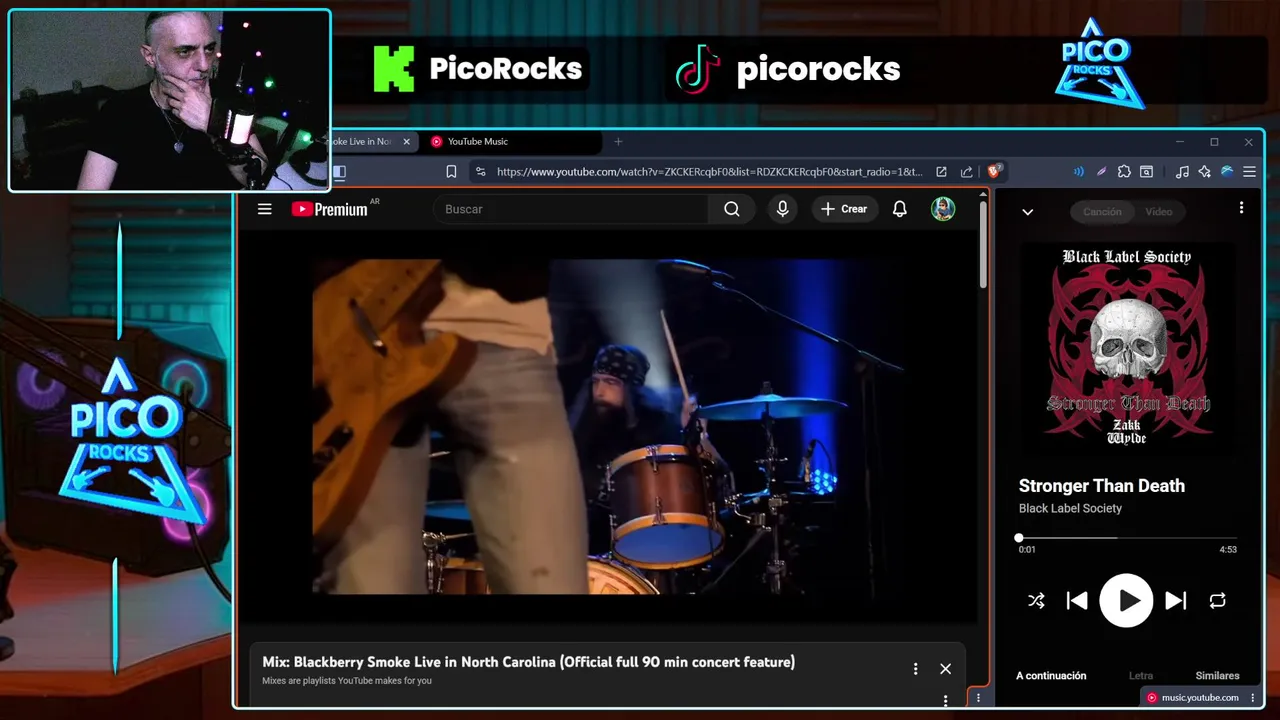Image resolution: width=1280 pixels, height=720 pixels.
Task: Click the YouTube page vertical scrollbar
Action: tap(984, 245)
